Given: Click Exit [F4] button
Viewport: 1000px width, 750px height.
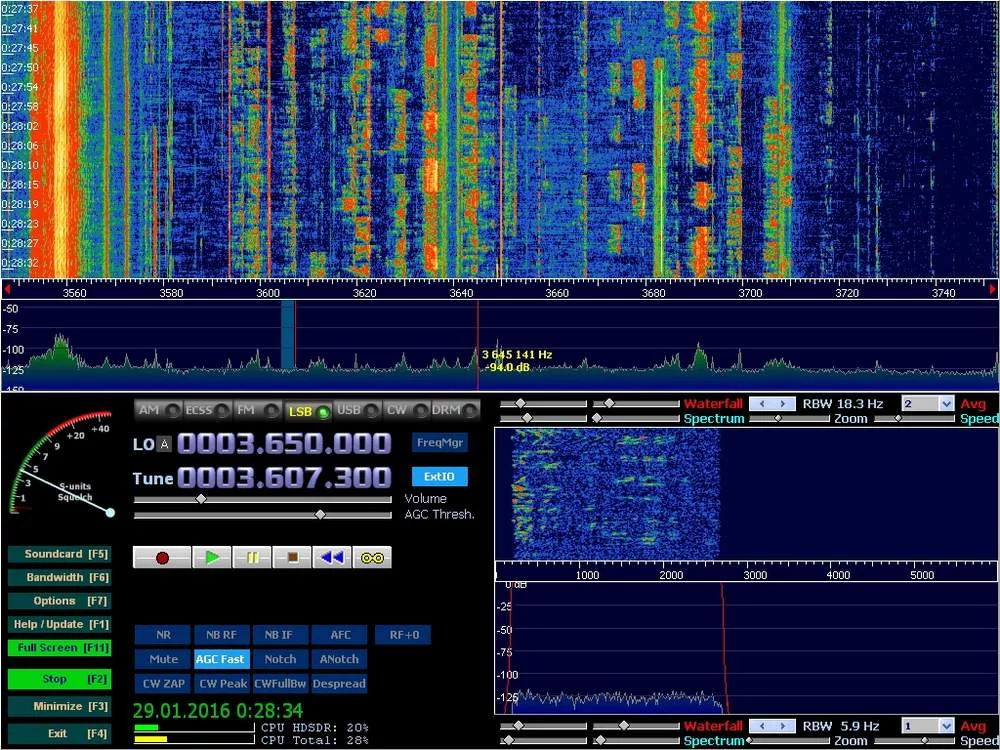Looking at the screenshot, I should click(x=59, y=733).
